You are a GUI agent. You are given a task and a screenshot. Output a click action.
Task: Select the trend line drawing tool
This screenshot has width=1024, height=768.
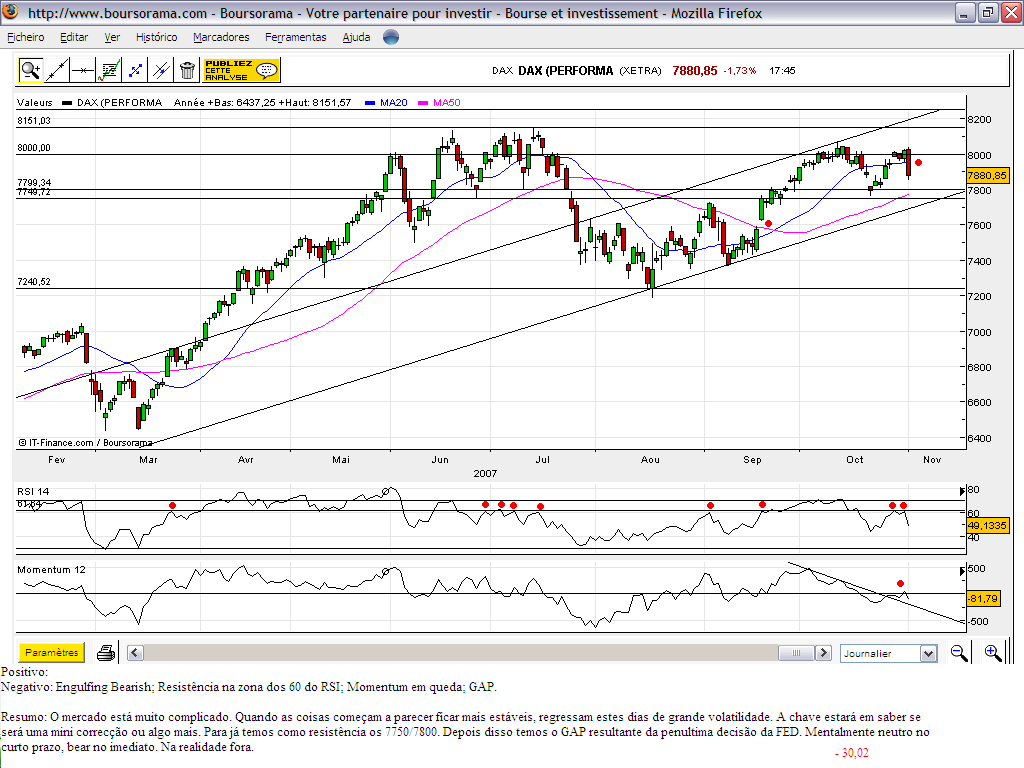pyautogui.click(x=57, y=70)
